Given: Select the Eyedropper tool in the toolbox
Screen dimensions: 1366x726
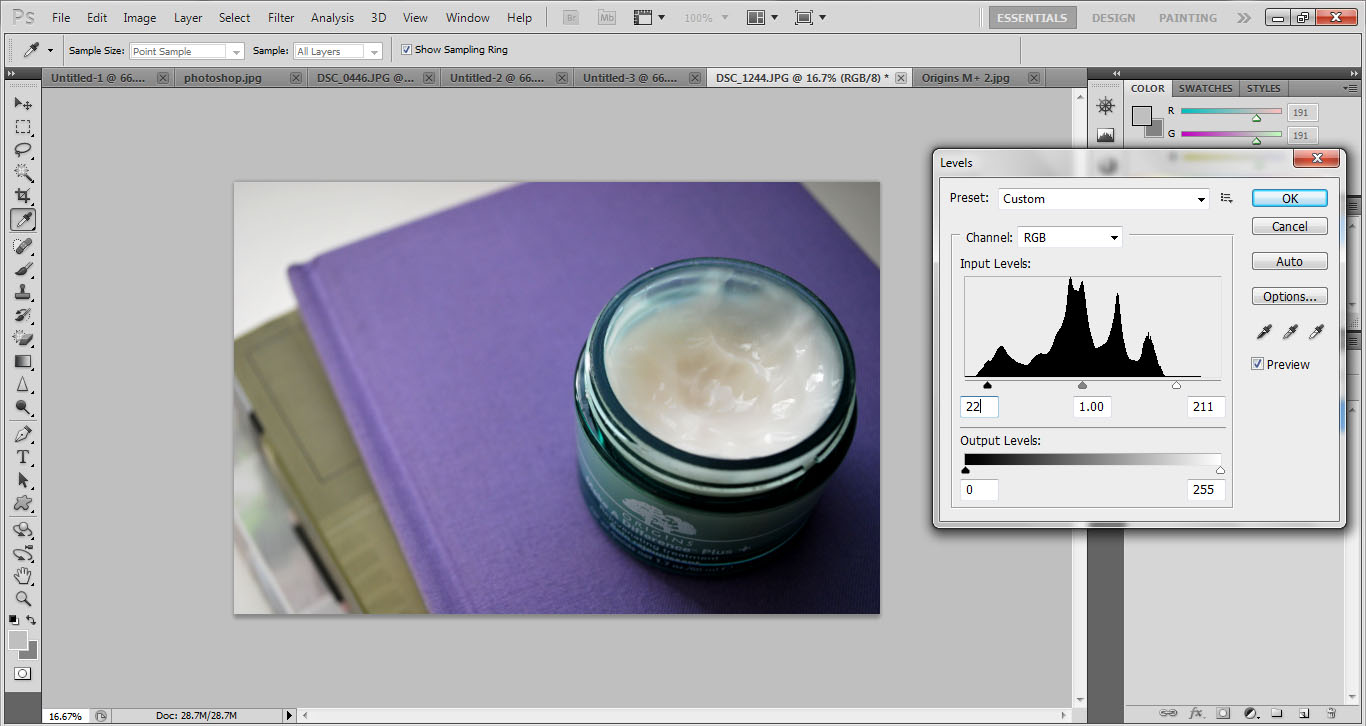Looking at the screenshot, I should [x=22, y=219].
